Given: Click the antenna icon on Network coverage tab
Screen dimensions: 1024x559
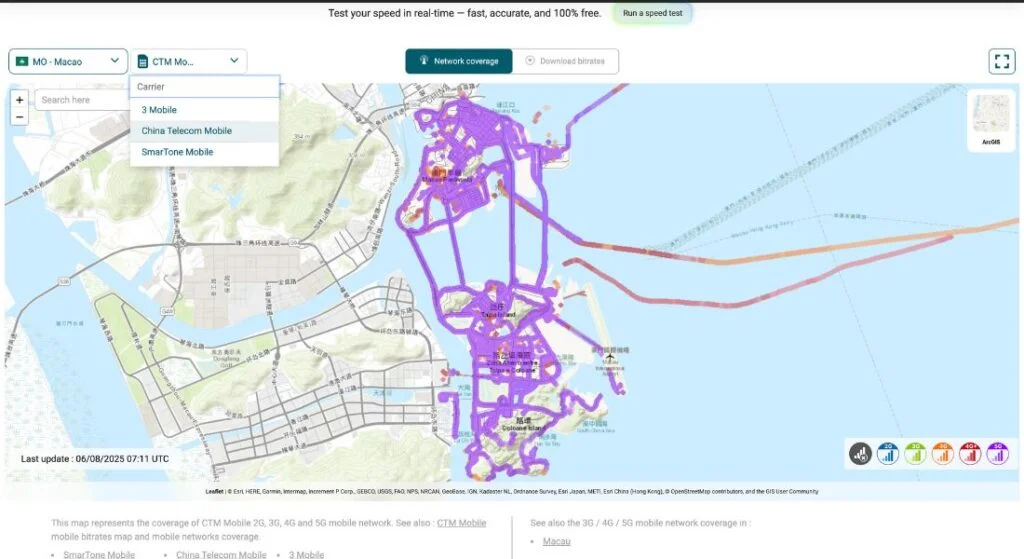Looking at the screenshot, I should pyautogui.click(x=424, y=60).
